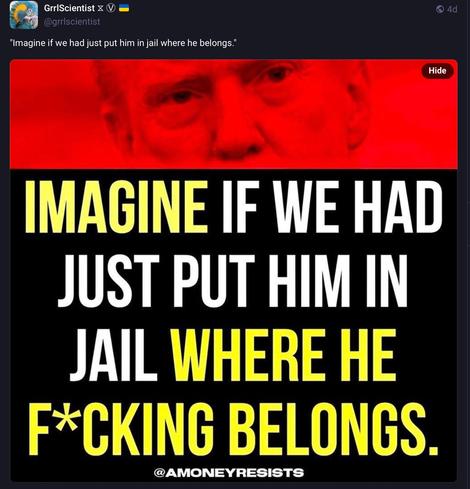Click the nose in the red photo
The height and width of the screenshot is (489, 470).
[x=238, y=138]
